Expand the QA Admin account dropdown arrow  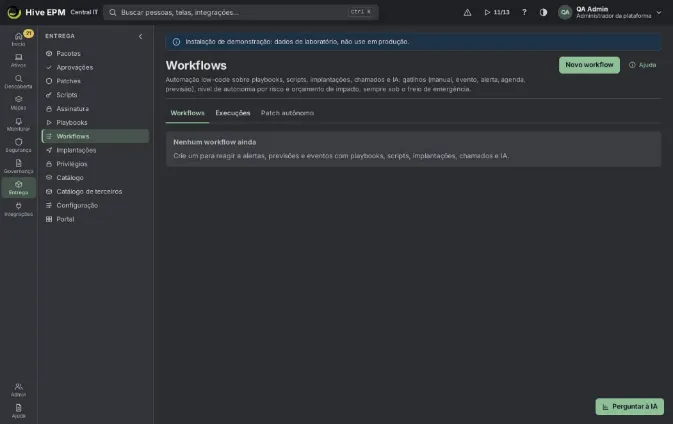click(659, 12)
